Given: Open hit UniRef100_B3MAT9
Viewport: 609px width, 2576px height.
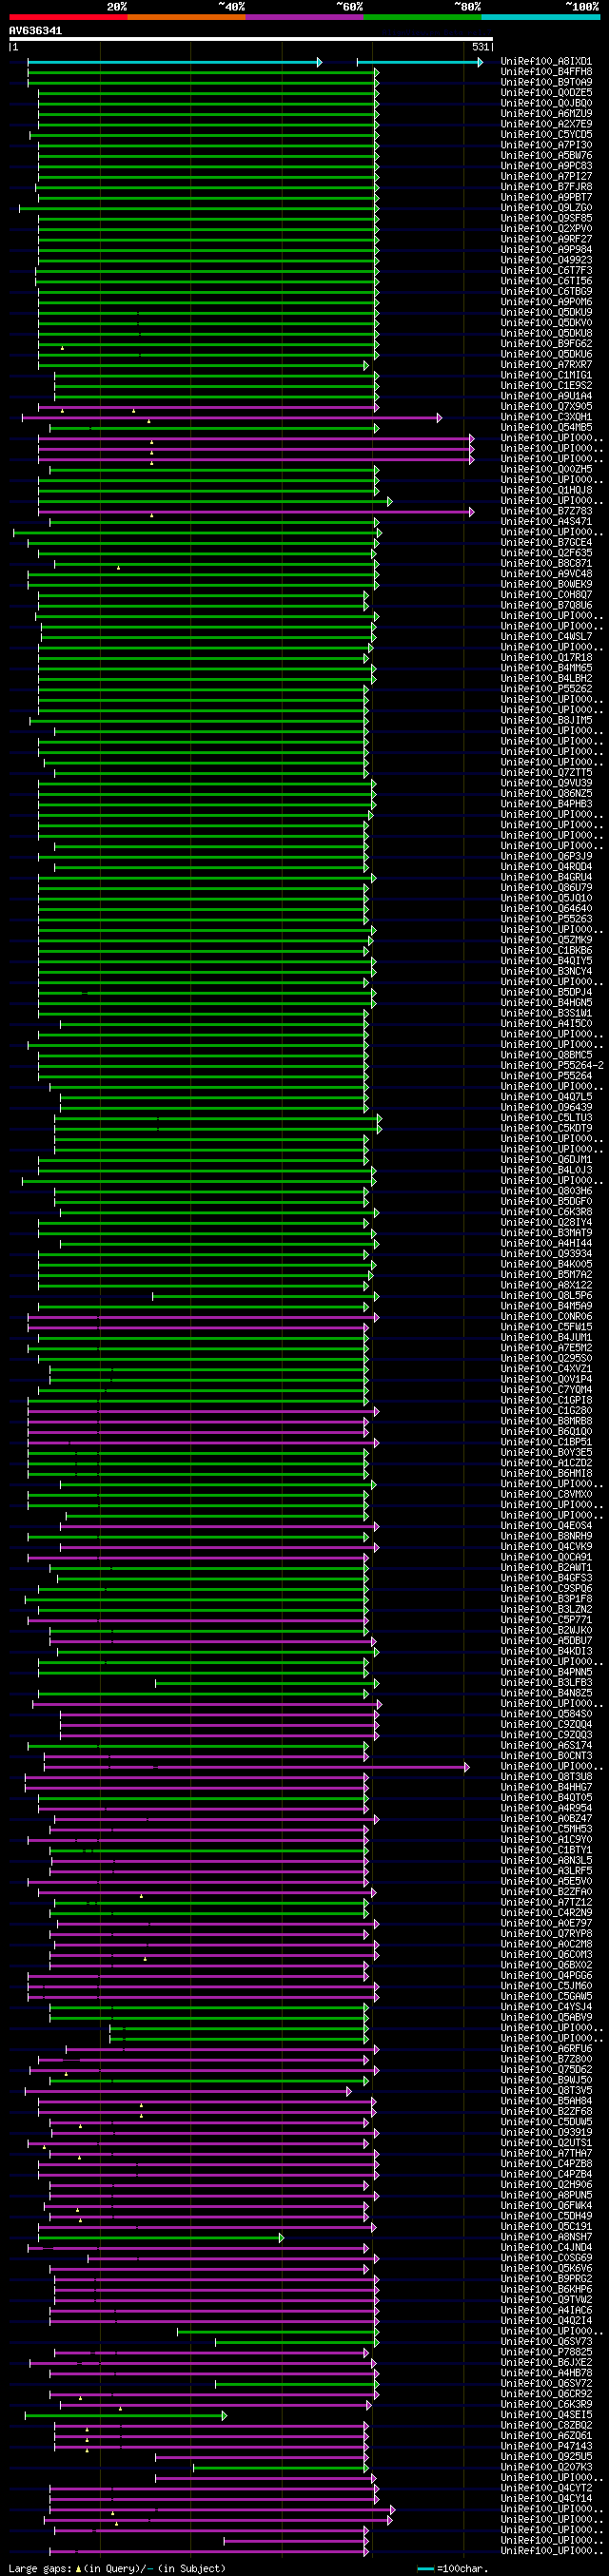Looking at the screenshot, I should [546, 1233].
